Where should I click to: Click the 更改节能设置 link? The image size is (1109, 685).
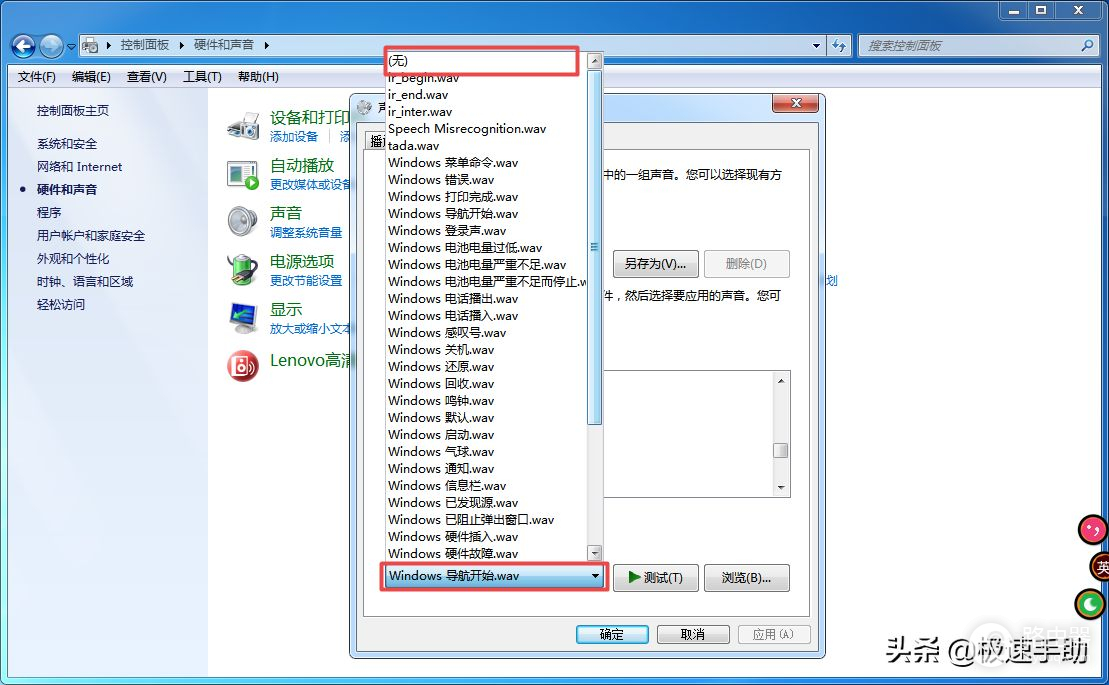(306, 281)
